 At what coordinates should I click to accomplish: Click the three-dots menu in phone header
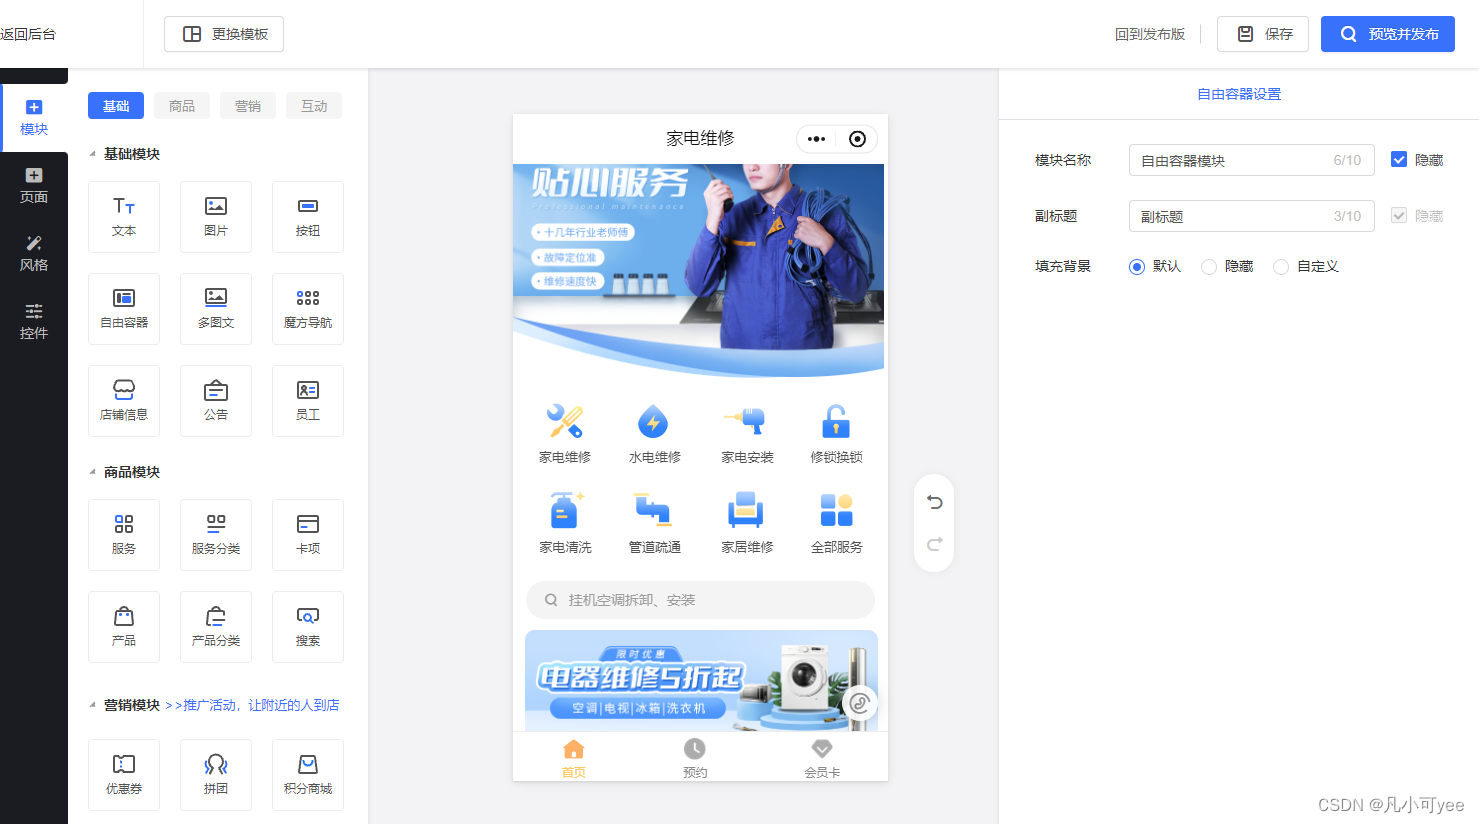(817, 139)
